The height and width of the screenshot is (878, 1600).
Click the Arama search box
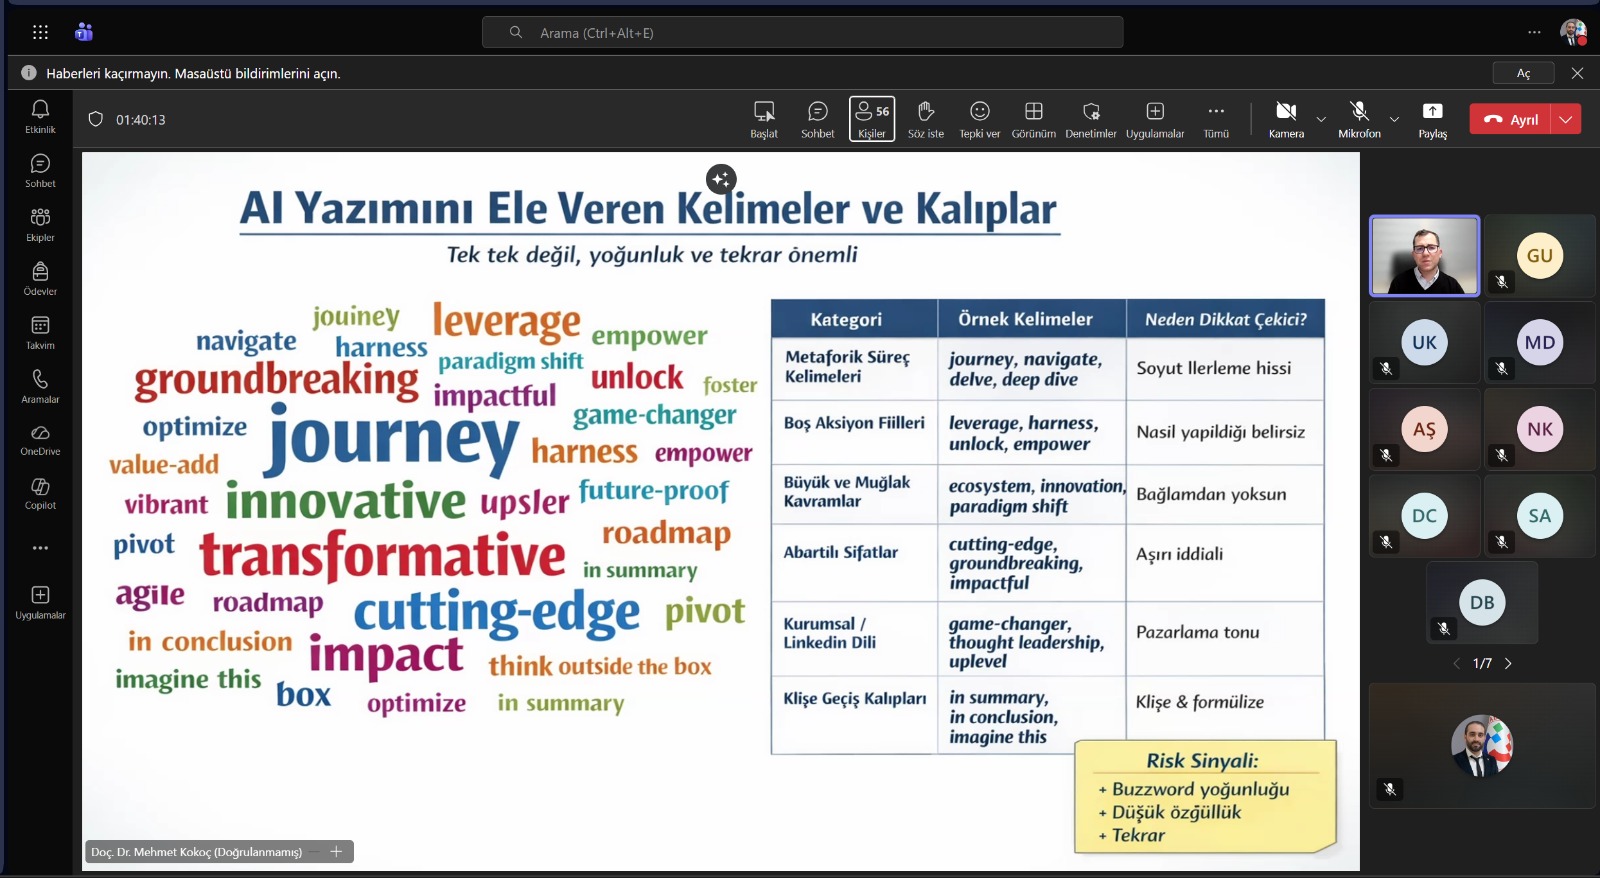tap(802, 33)
